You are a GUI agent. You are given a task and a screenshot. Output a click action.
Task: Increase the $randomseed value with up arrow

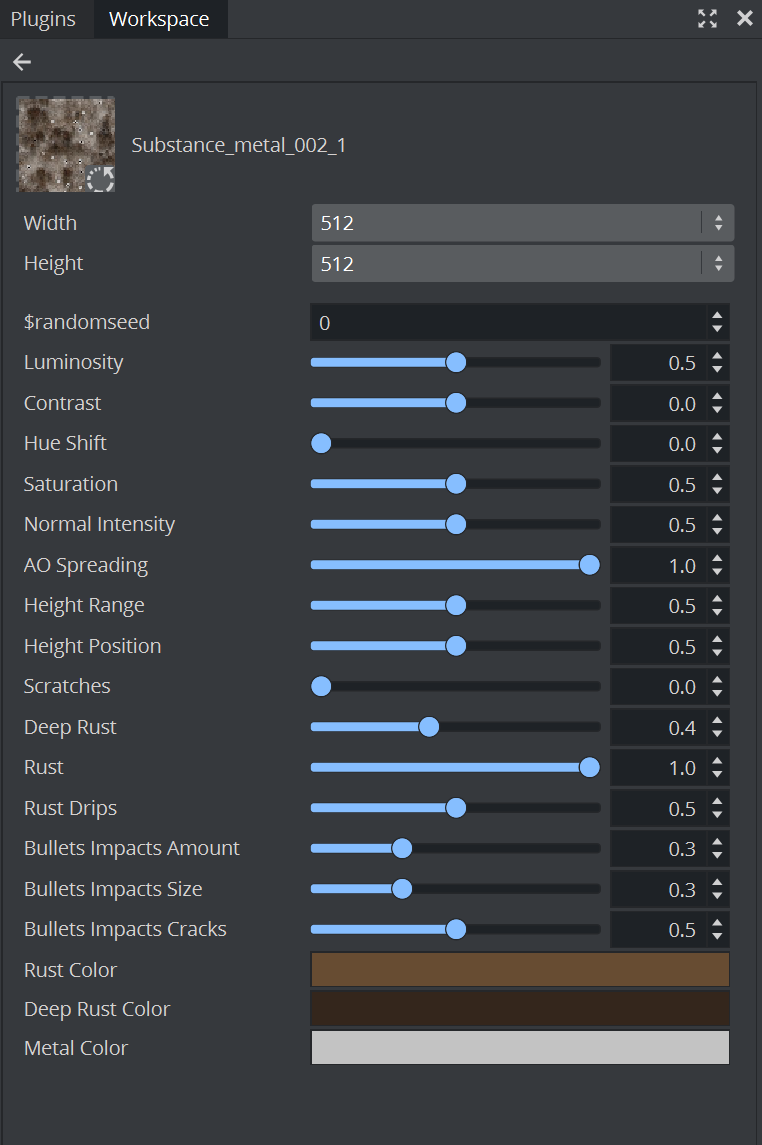click(717, 317)
